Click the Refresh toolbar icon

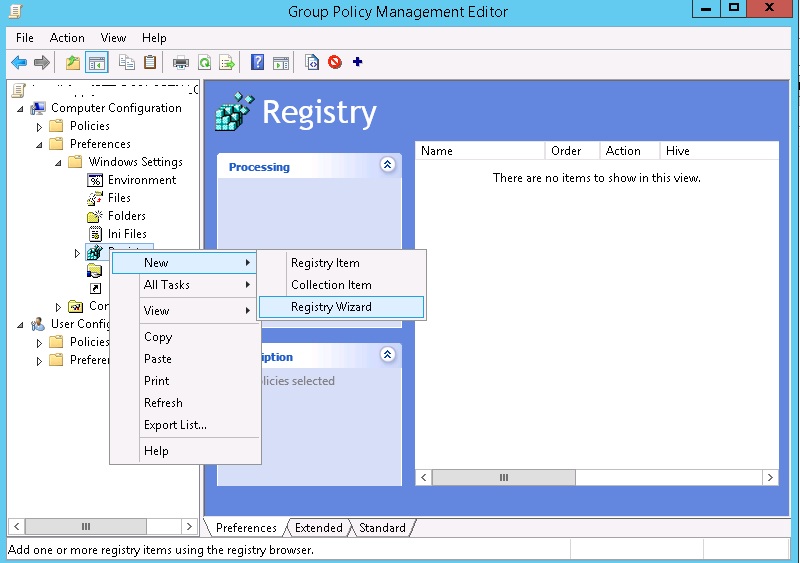pyautogui.click(x=204, y=62)
